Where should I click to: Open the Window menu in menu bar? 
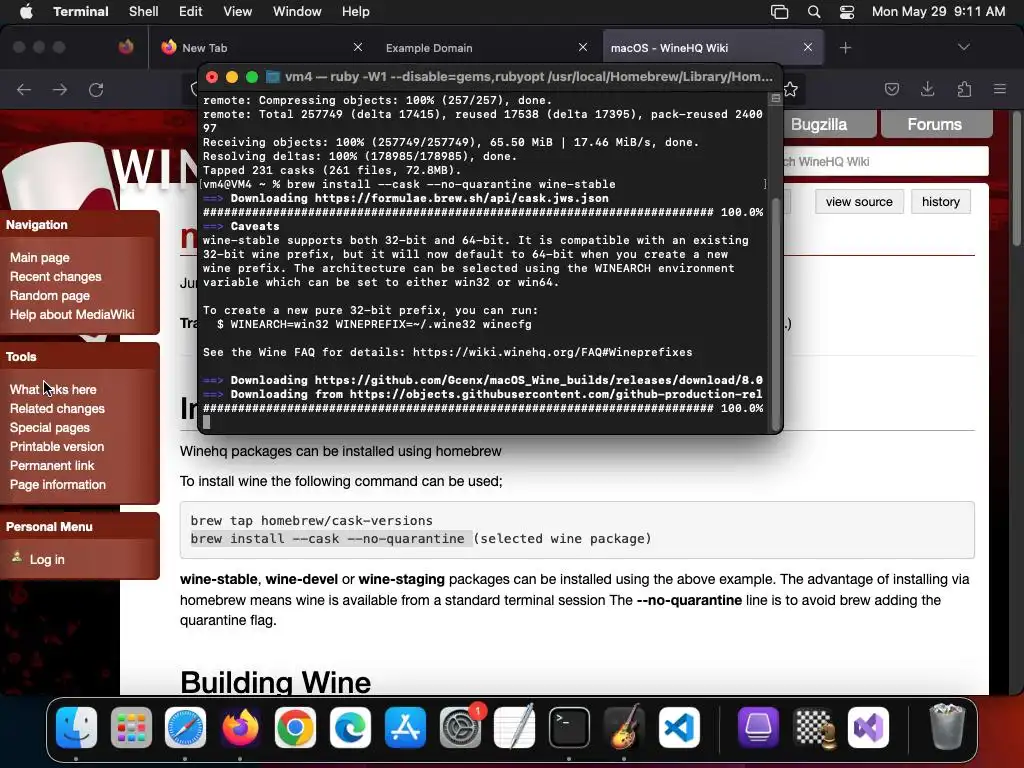coord(297,12)
